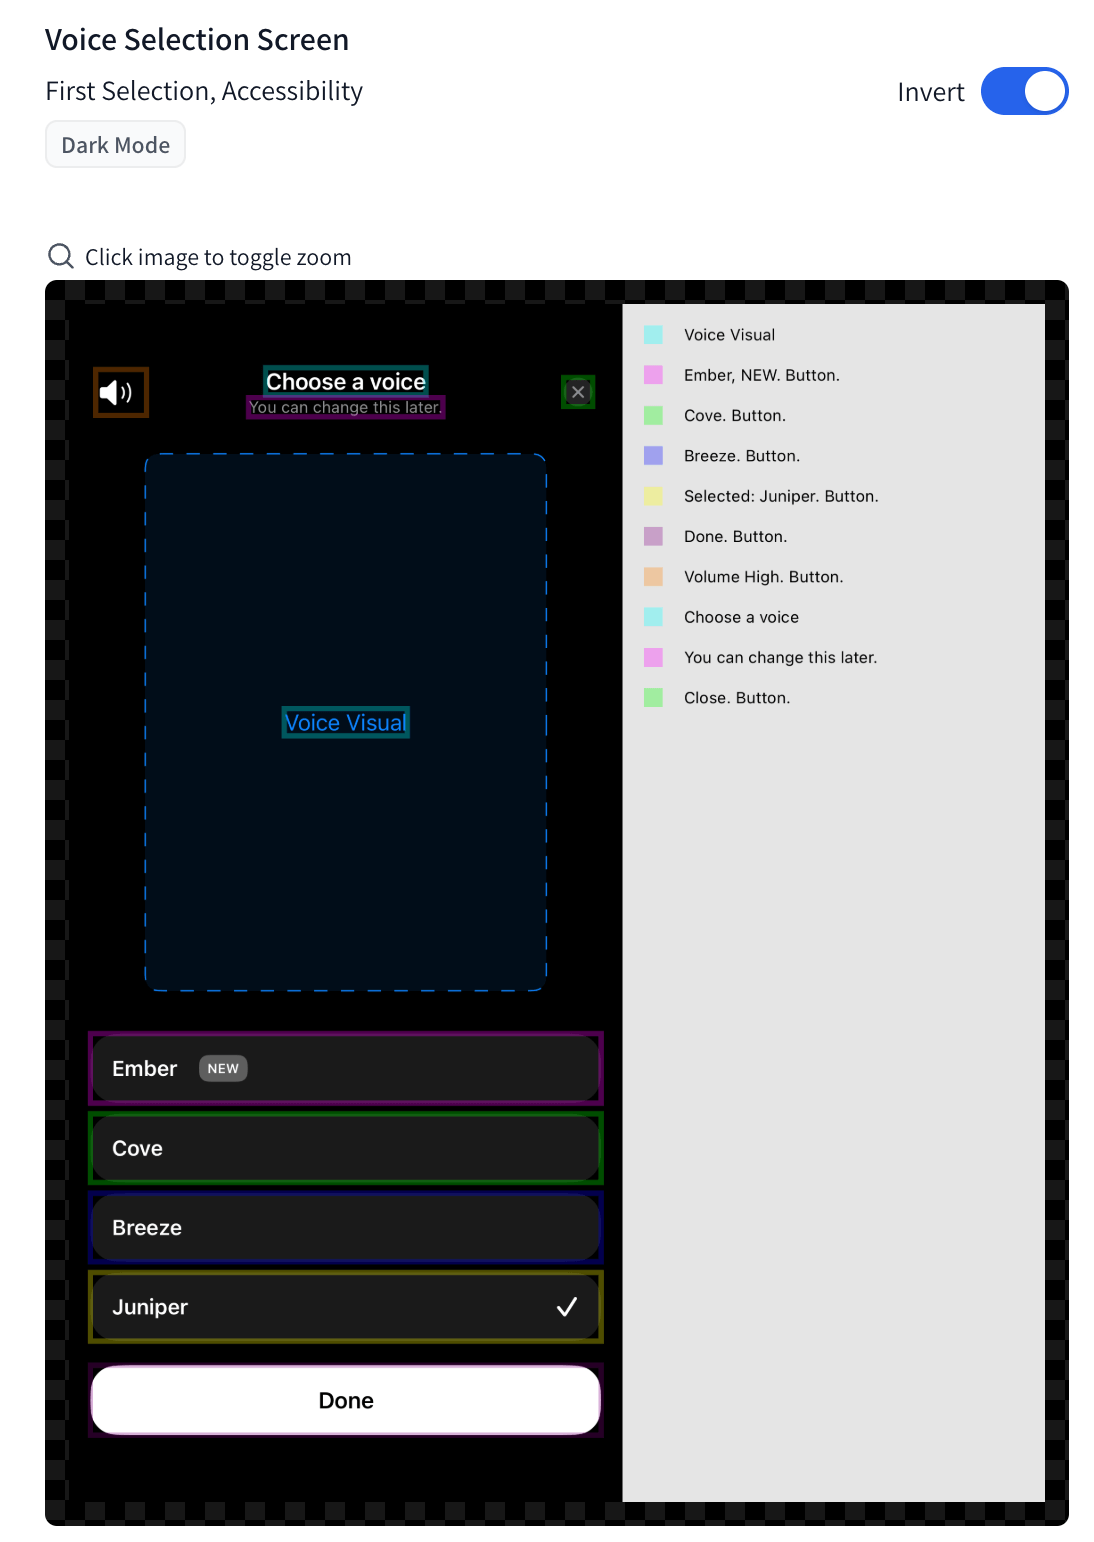Click the yellow Selected Juniper legend swatch
Image resolution: width=1094 pixels, height=1542 pixels.
pos(654,496)
